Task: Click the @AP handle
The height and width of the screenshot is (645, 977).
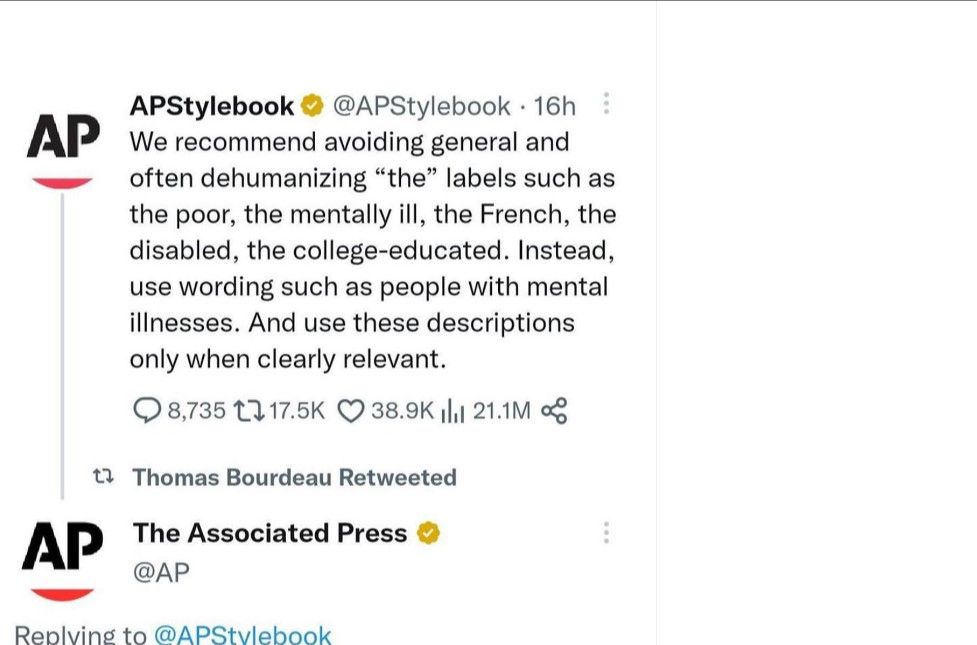Action: click(x=160, y=572)
